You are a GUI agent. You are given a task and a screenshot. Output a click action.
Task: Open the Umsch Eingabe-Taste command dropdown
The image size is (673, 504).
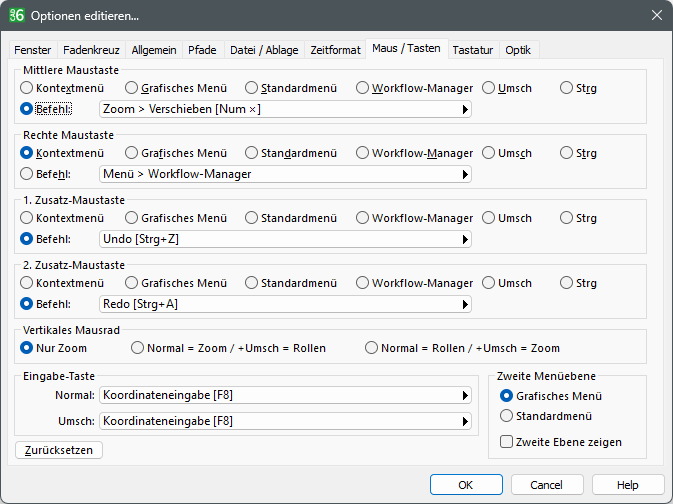(x=285, y=421)
